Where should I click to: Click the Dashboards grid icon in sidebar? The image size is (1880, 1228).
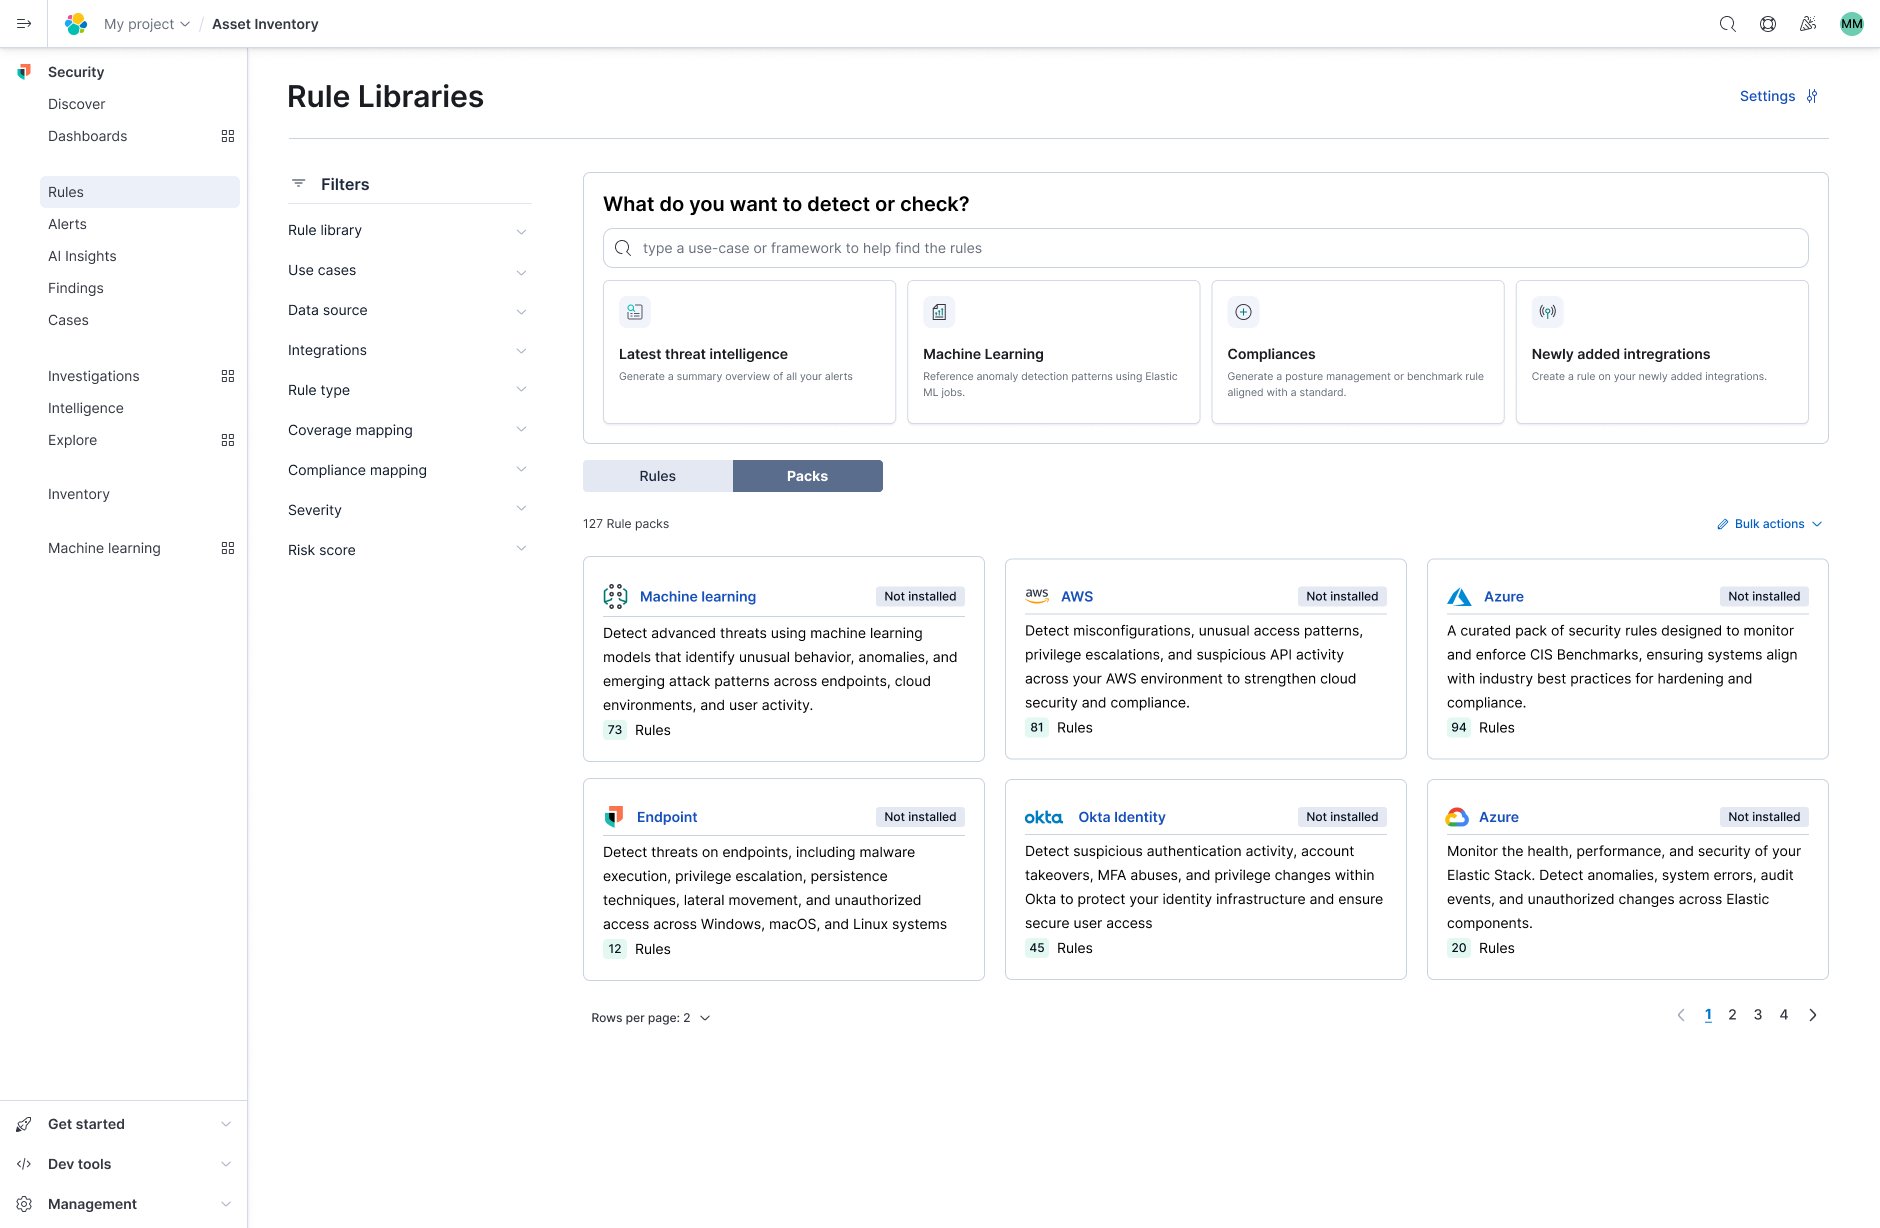(x=228, y=136)
